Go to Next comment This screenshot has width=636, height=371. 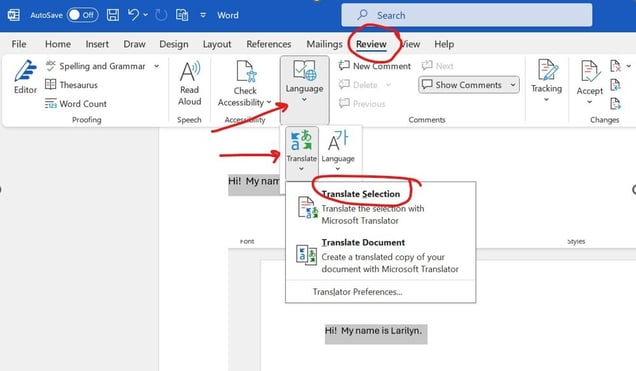(x=437, y=66)
